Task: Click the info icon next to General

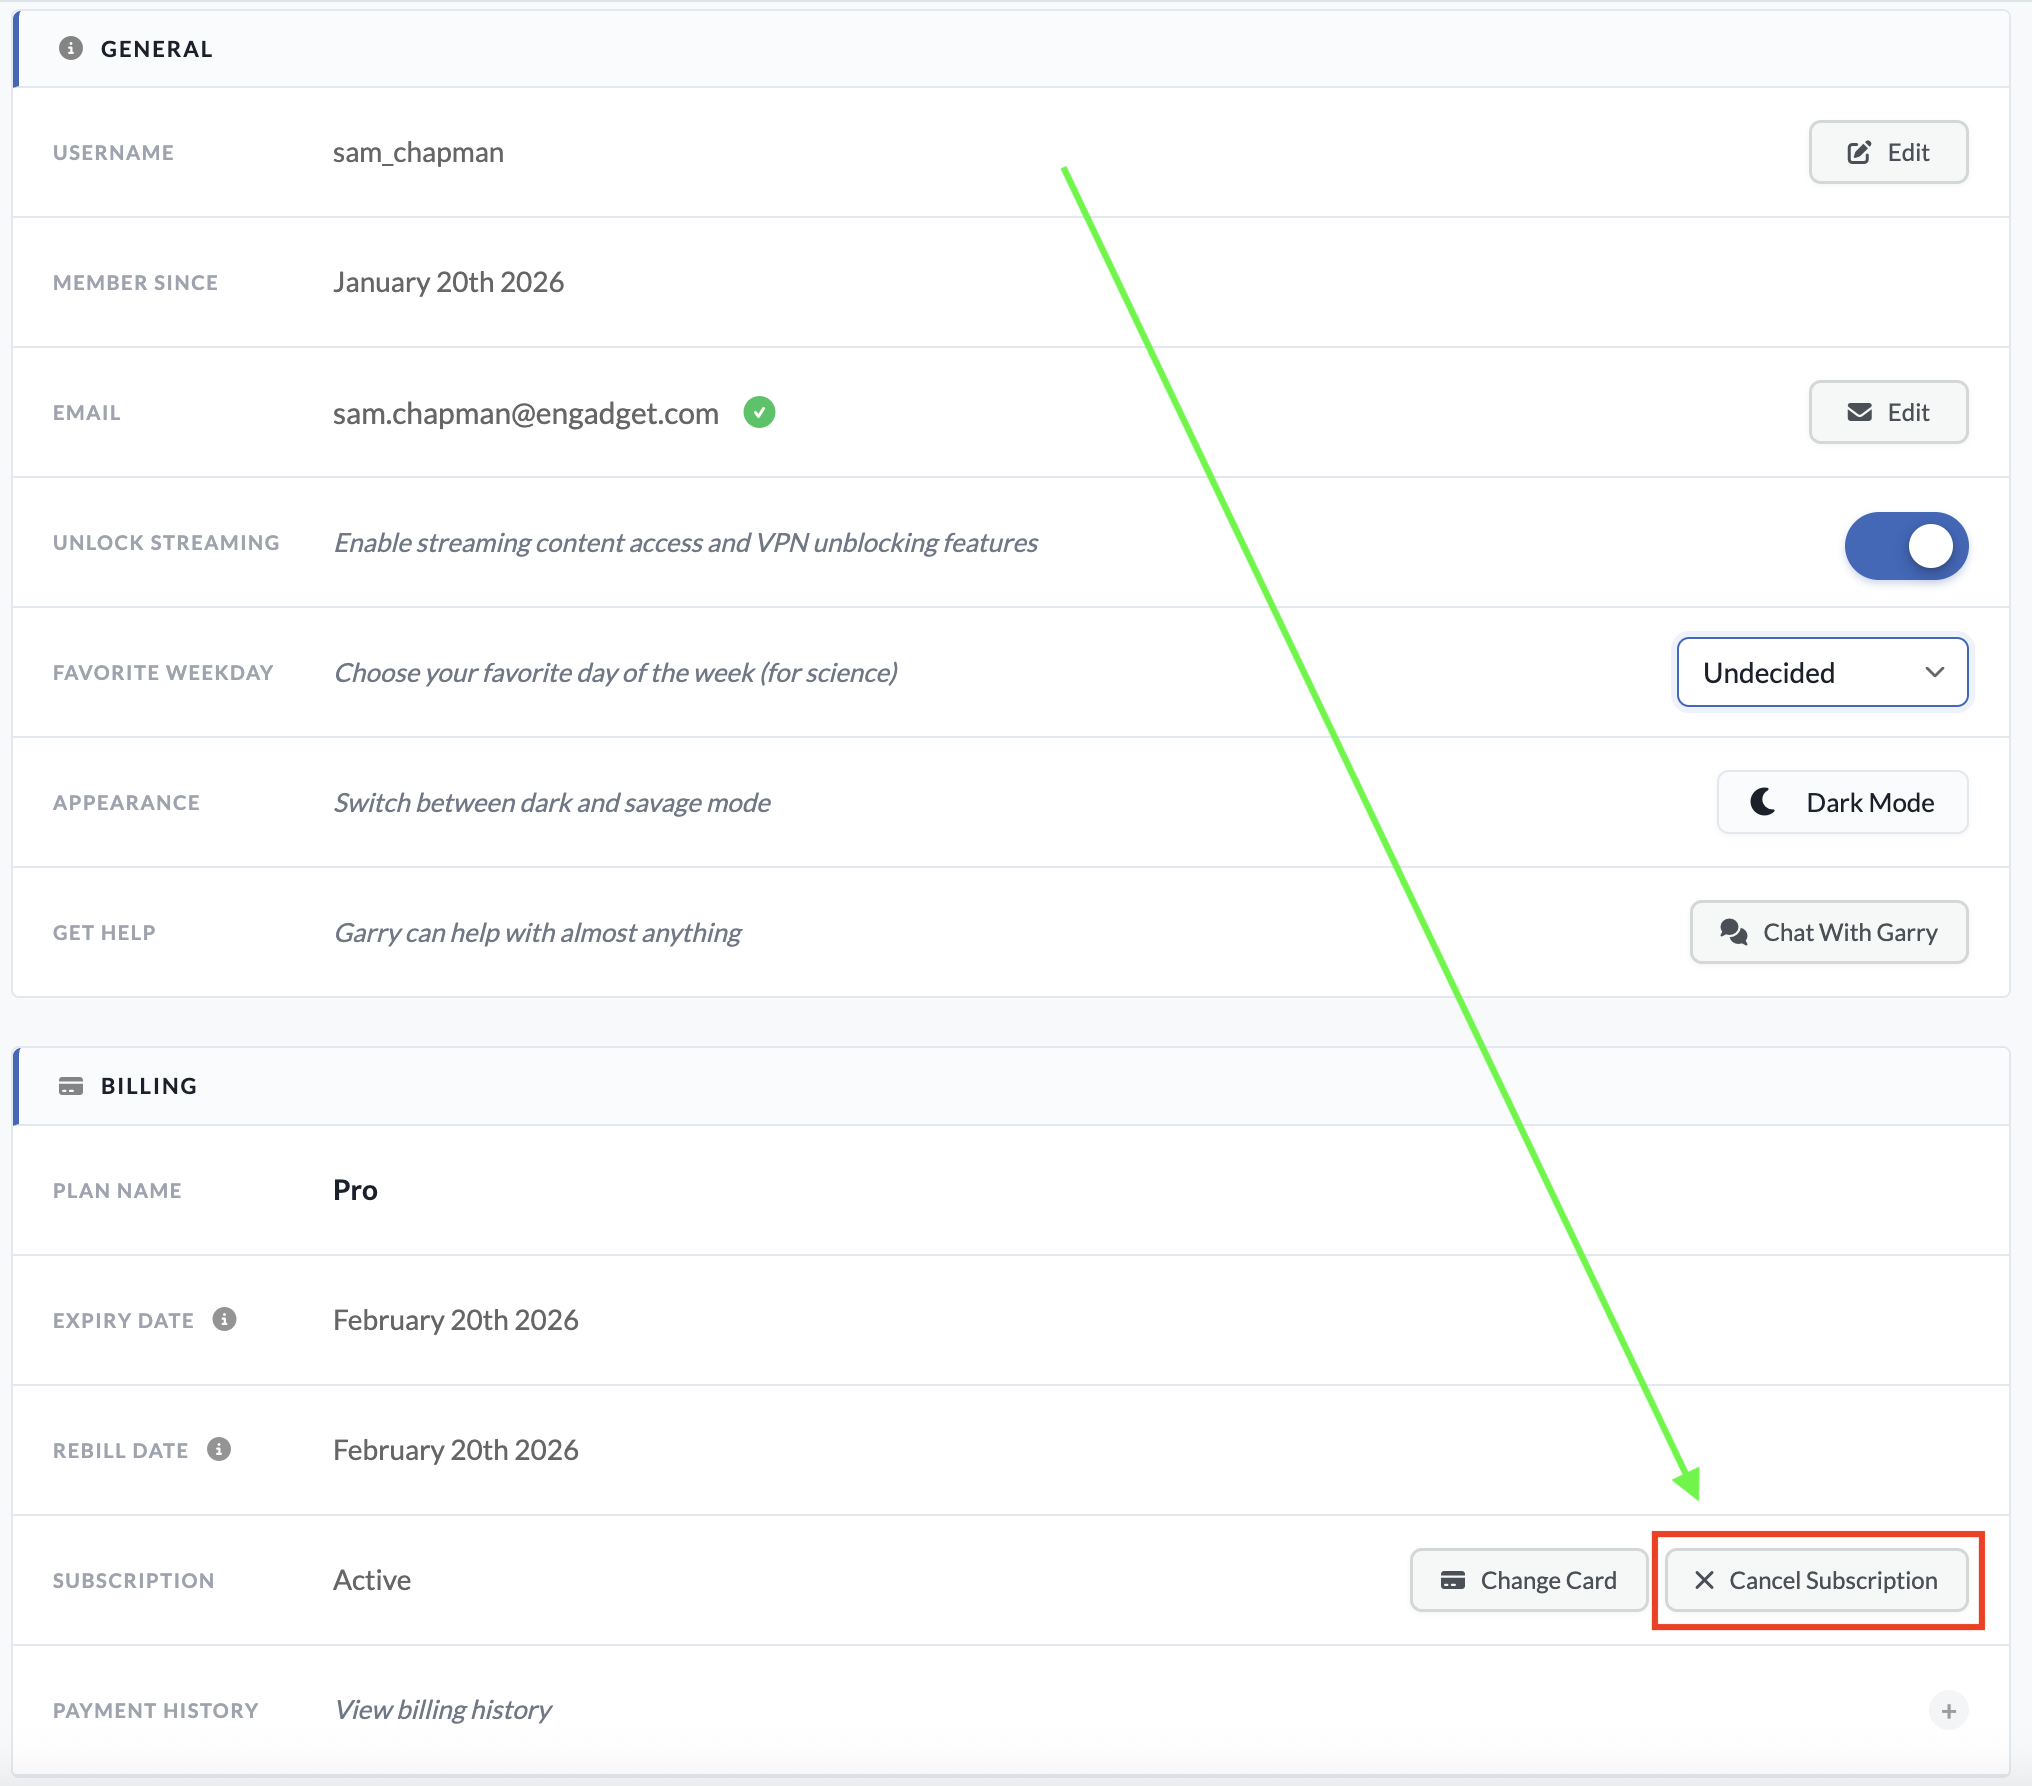Action: click(70, 47)
